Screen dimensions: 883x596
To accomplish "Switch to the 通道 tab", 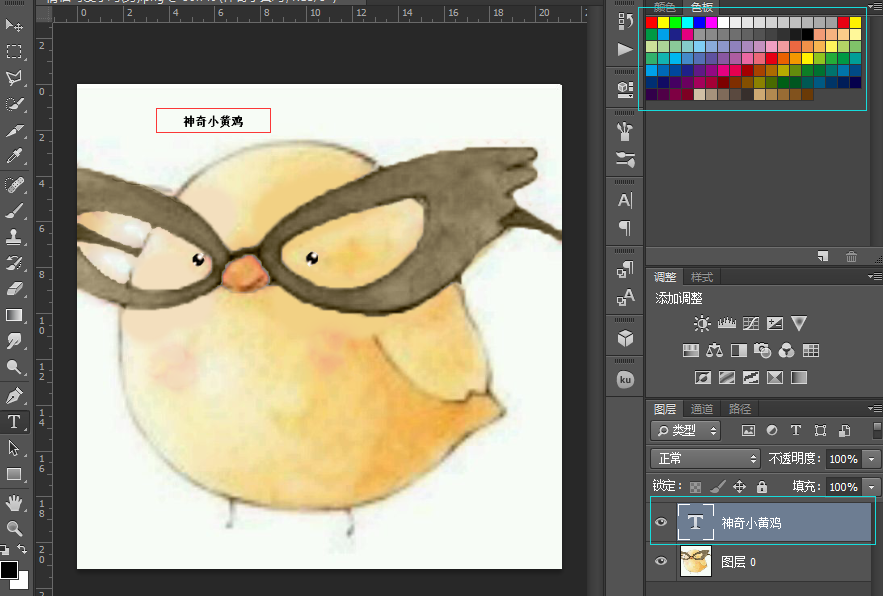I will [x=702, y=409].
